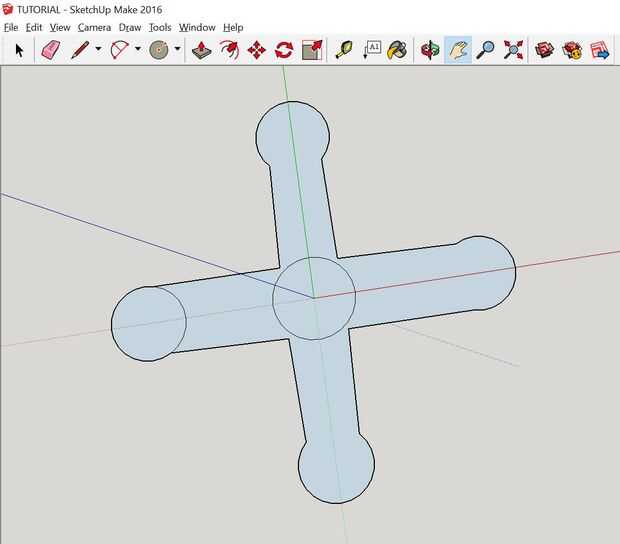
Task: Activate the Tape Measure tool
Action: point(344,50)
